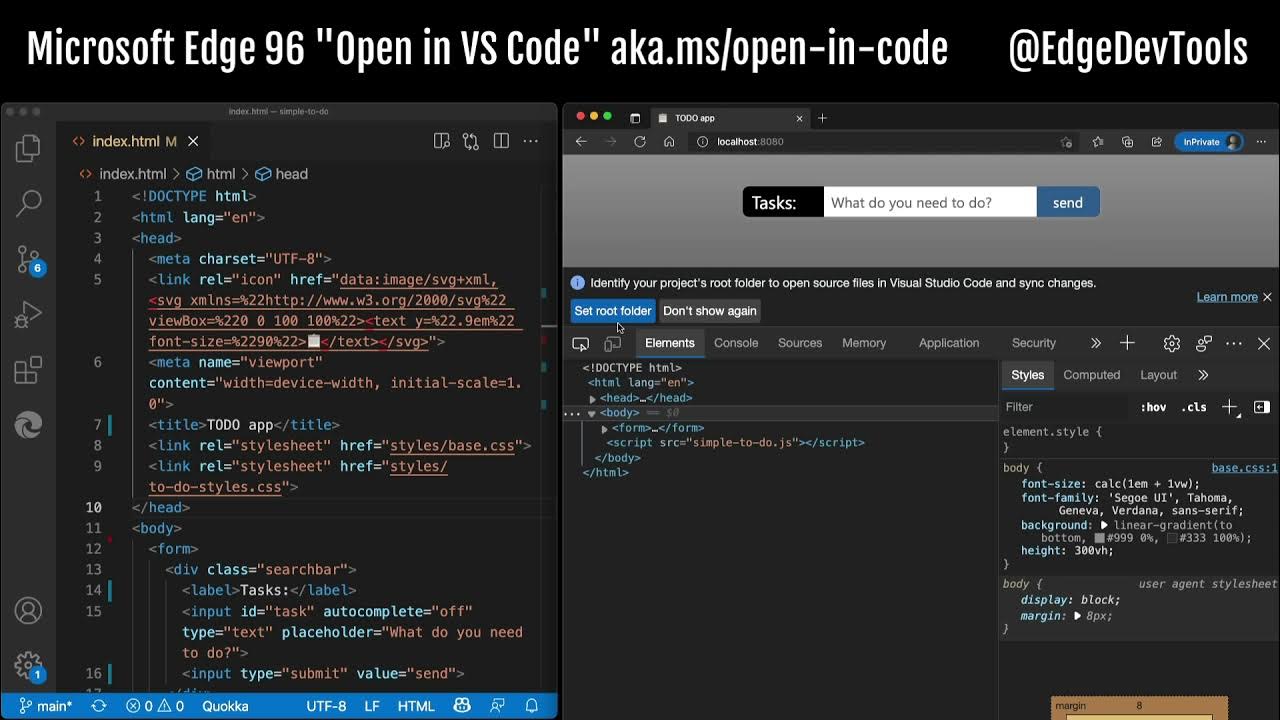Toggle :hov element state panel
This screenshot has width=1280, height=720.
1153,407
